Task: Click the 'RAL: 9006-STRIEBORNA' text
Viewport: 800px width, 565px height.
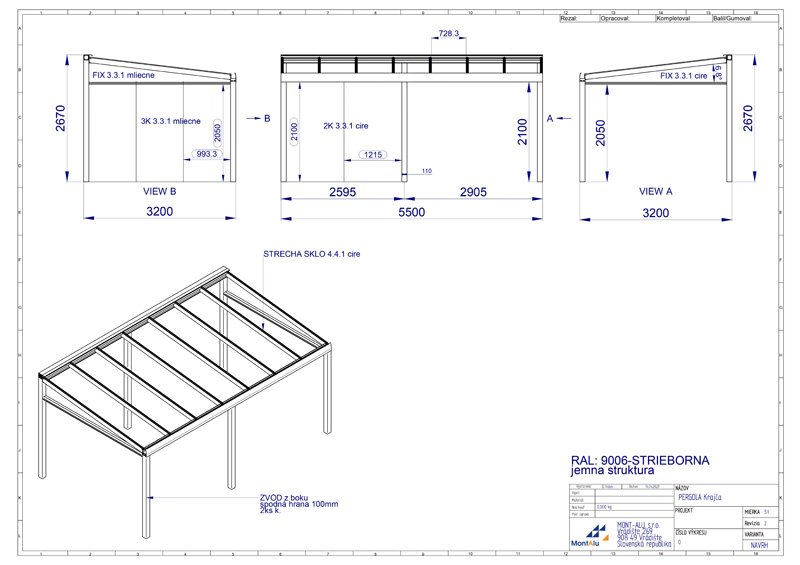Action: pos(640,460)
